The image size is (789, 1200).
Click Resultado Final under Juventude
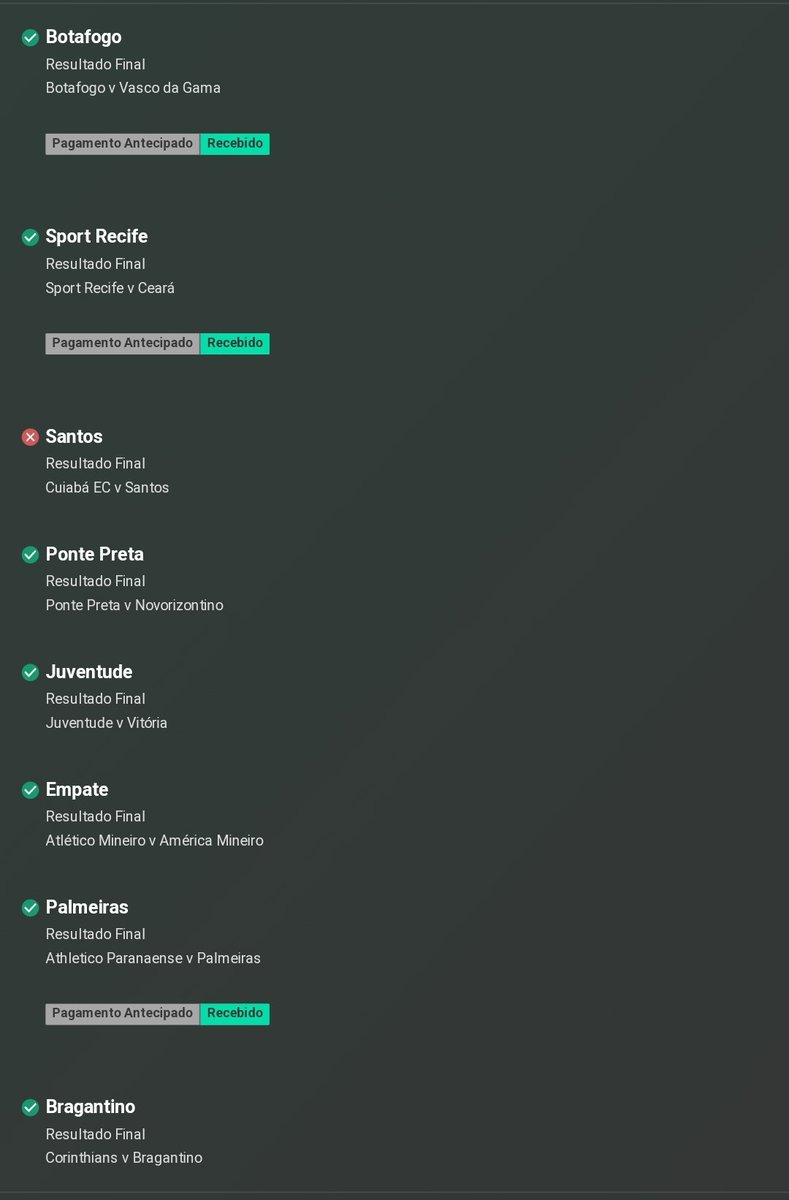pos(96,699)
